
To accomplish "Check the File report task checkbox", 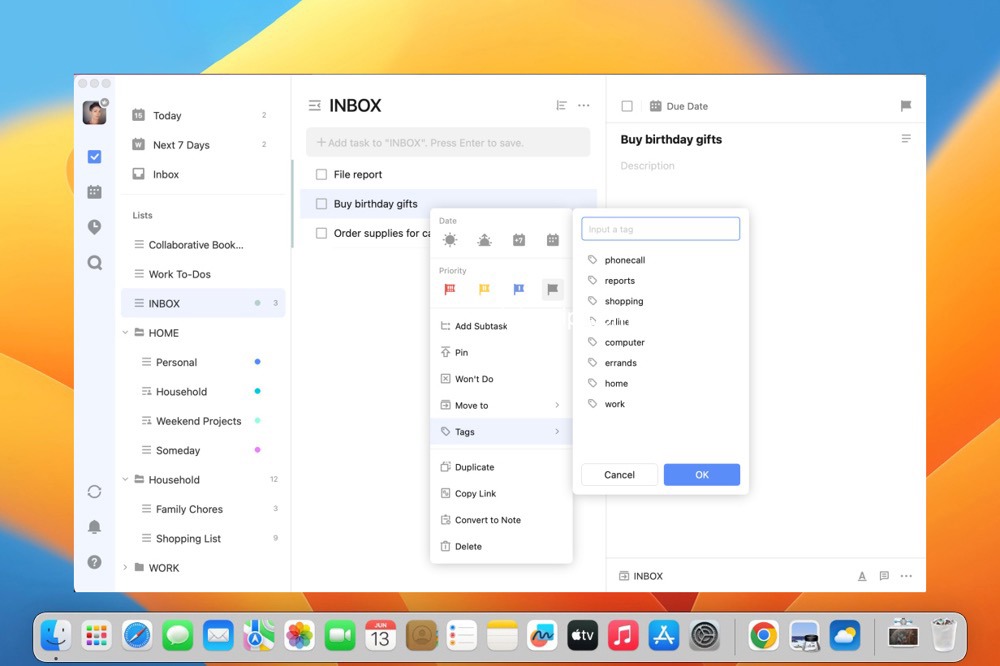I will pos(321,174).
